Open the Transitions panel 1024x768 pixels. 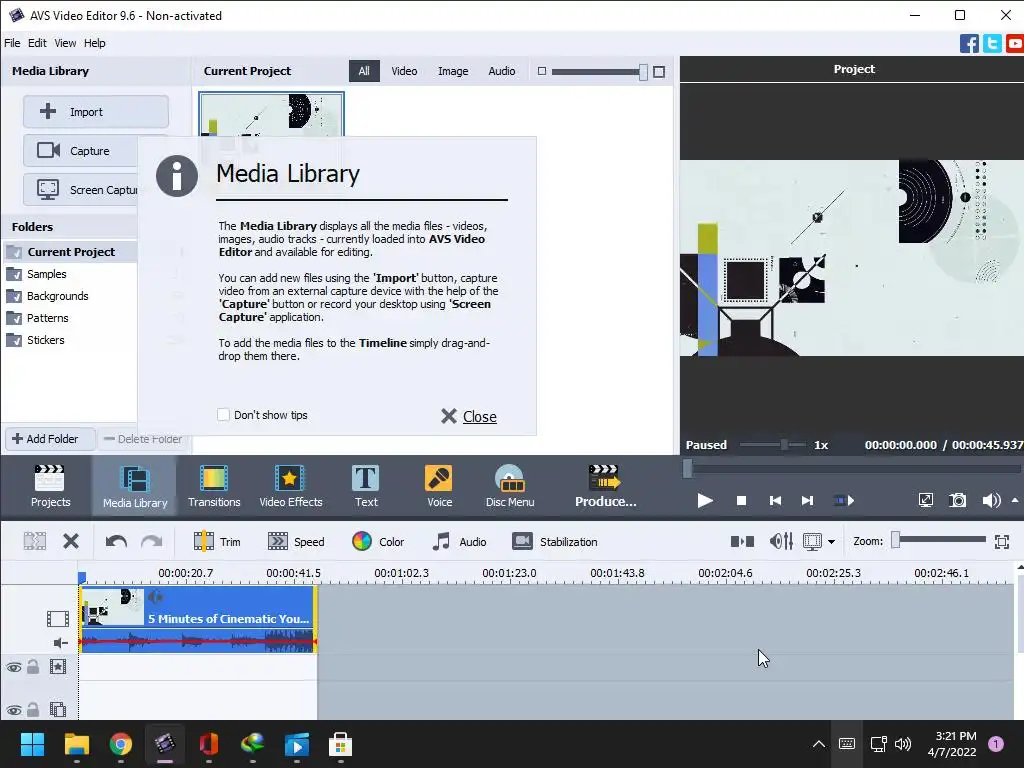(214, 486)
